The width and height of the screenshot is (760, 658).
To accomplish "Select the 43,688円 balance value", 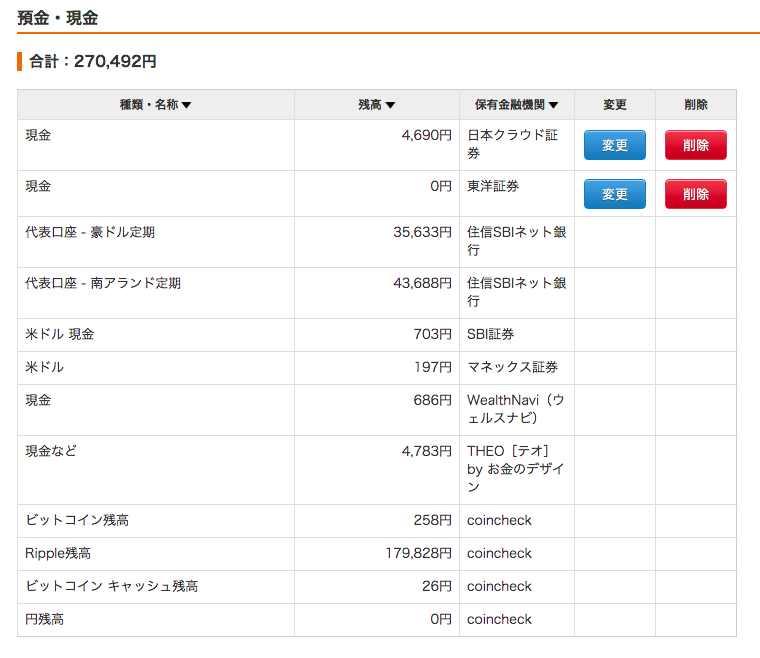I will click(422, 283).
